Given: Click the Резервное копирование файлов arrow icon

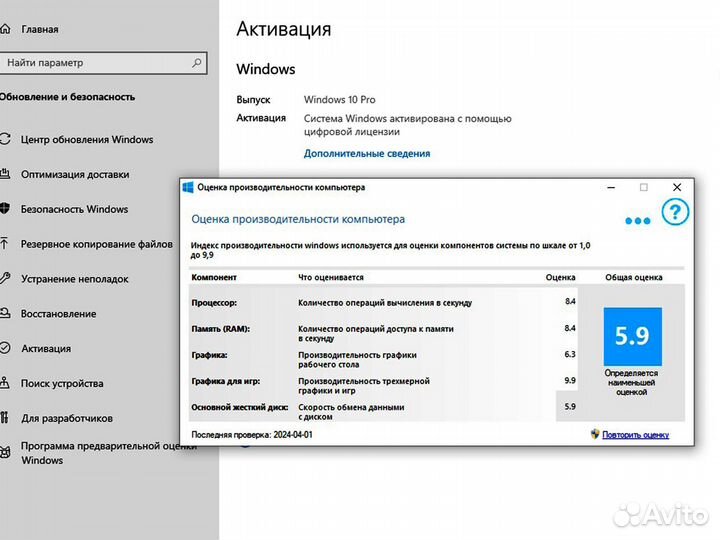Looking at the screenshot, I should pyautogui.click(x=5, y=244).
